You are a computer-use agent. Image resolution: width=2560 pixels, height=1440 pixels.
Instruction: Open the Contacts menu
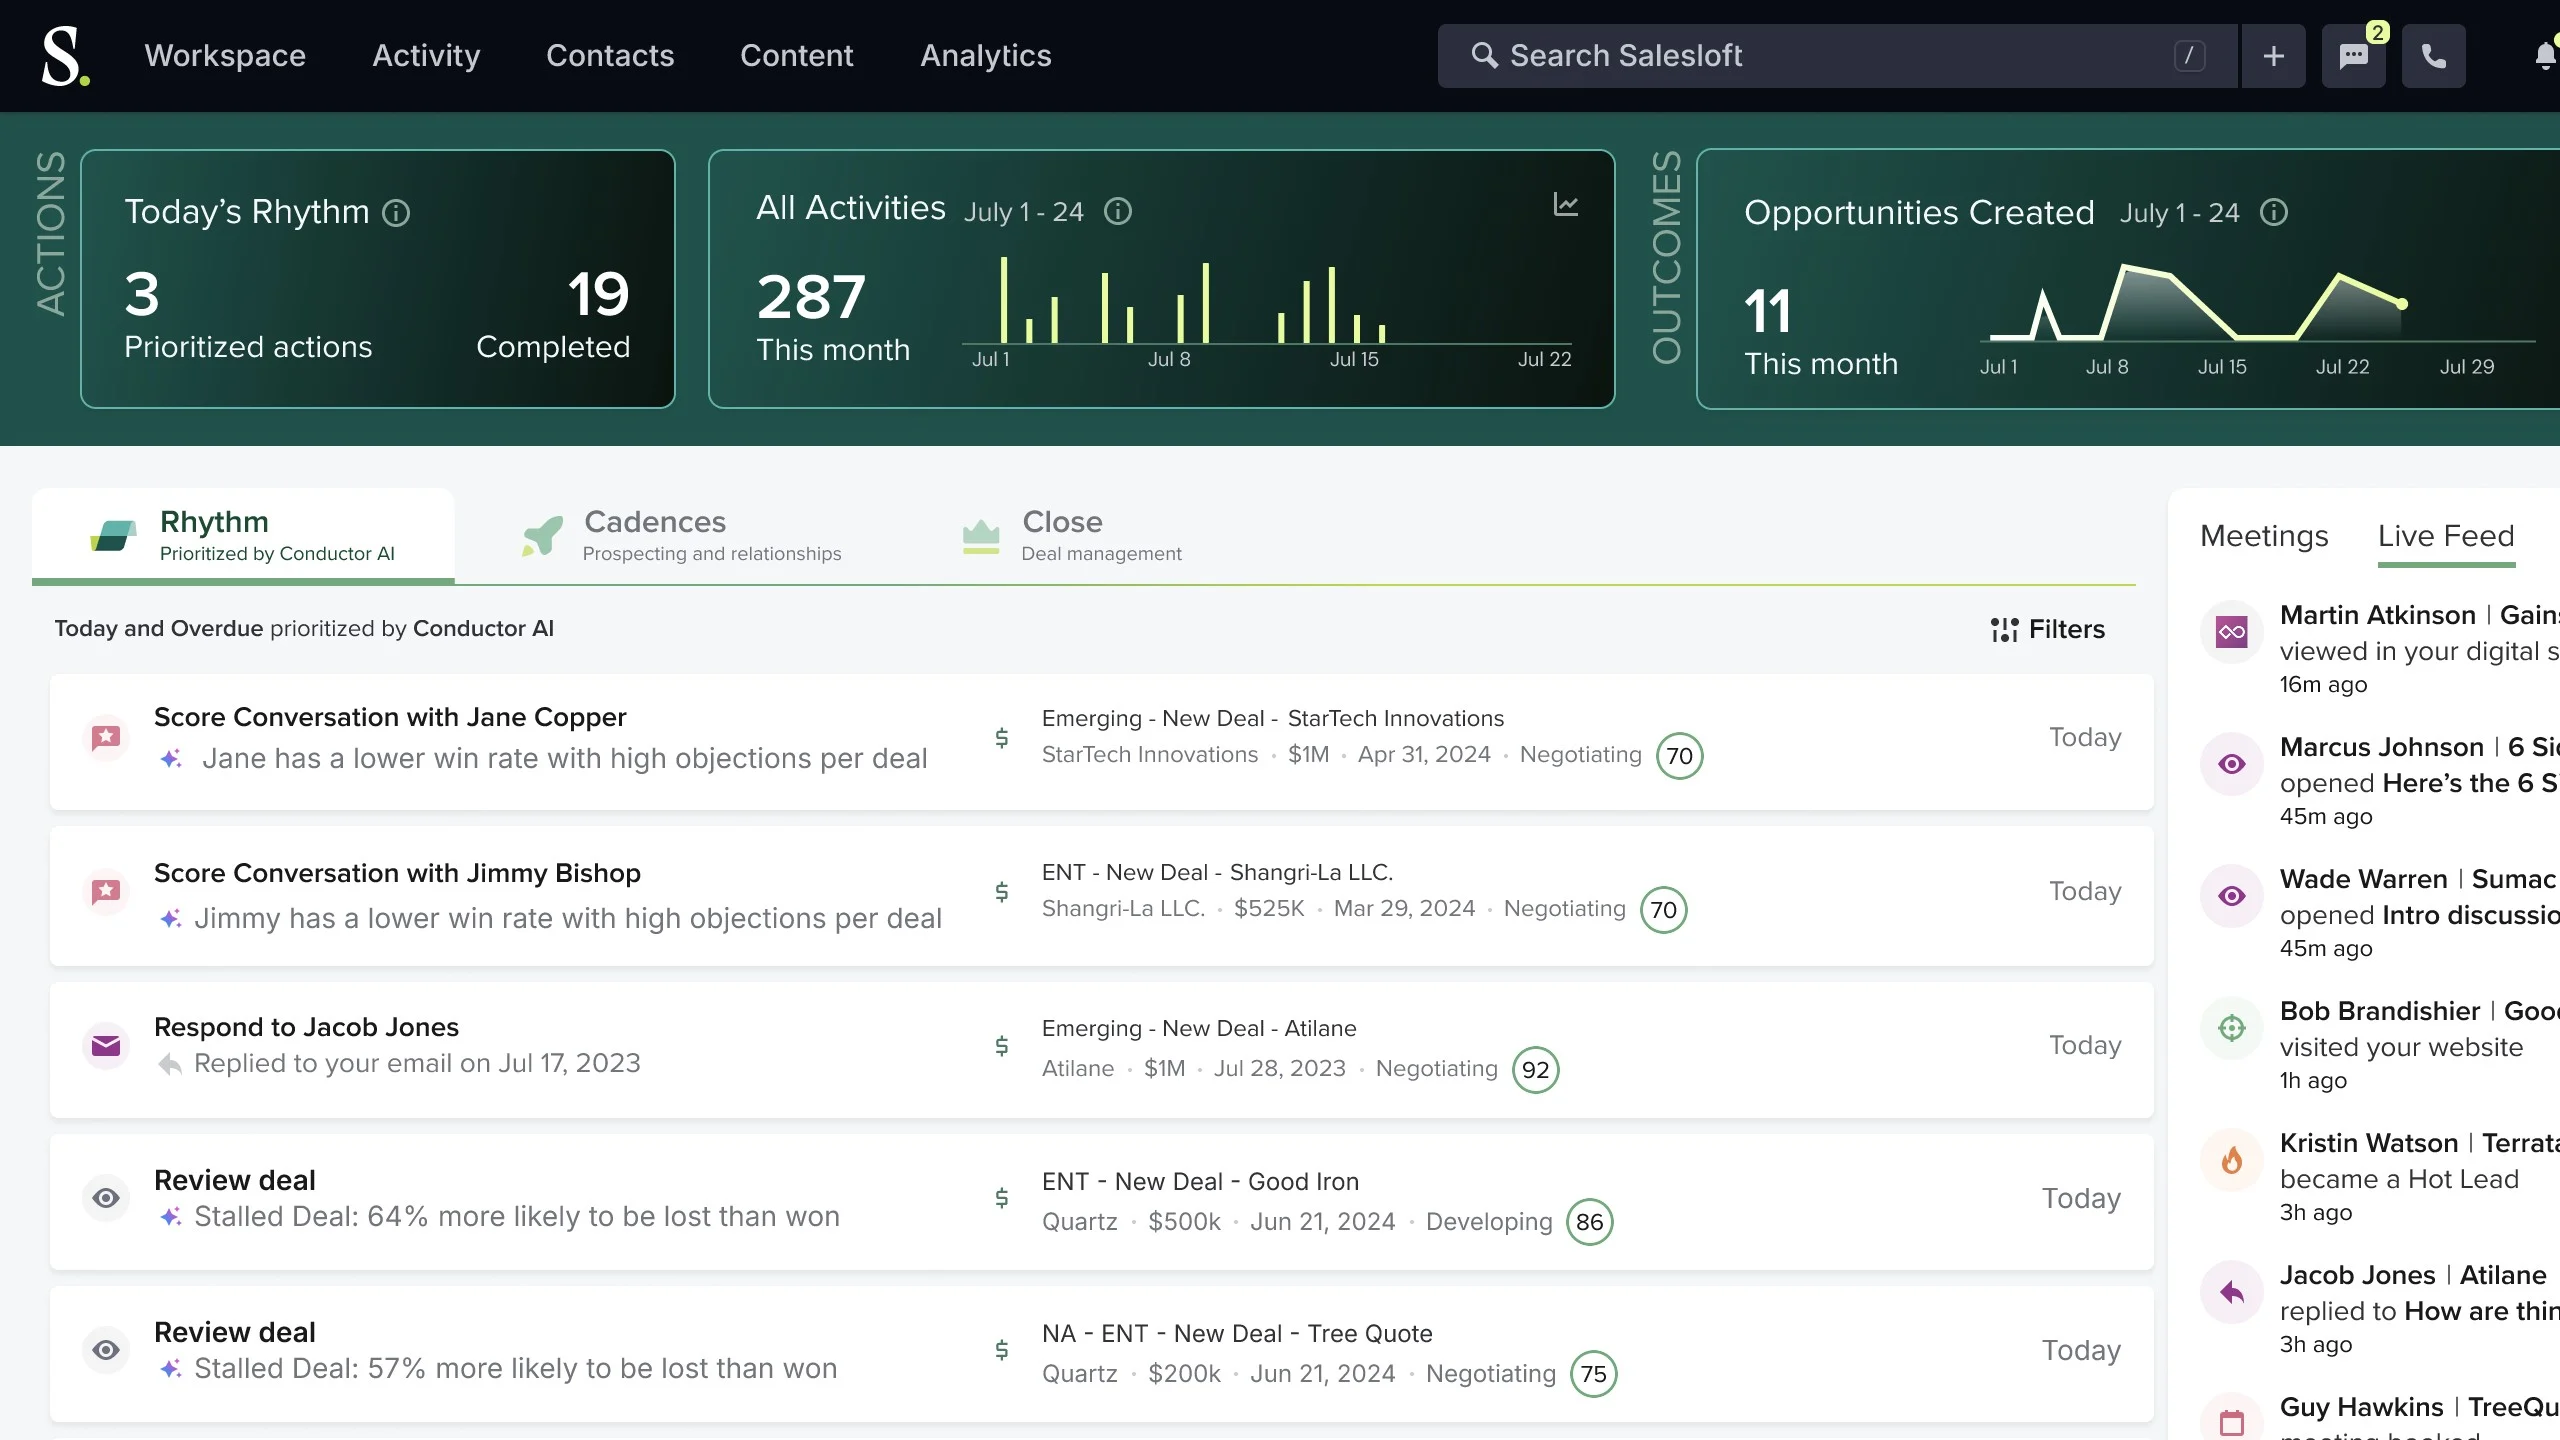coord(610,56)
